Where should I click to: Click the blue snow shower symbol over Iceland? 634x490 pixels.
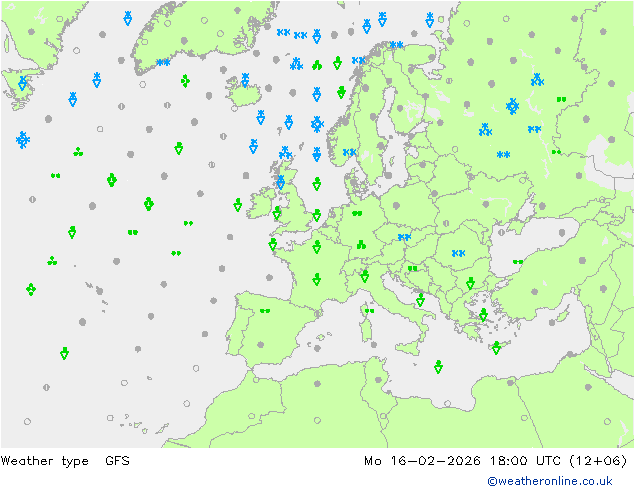(245, 80)
